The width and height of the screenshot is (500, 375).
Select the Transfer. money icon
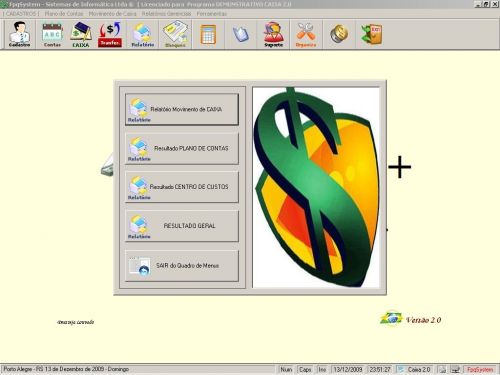tap(110, 34)
